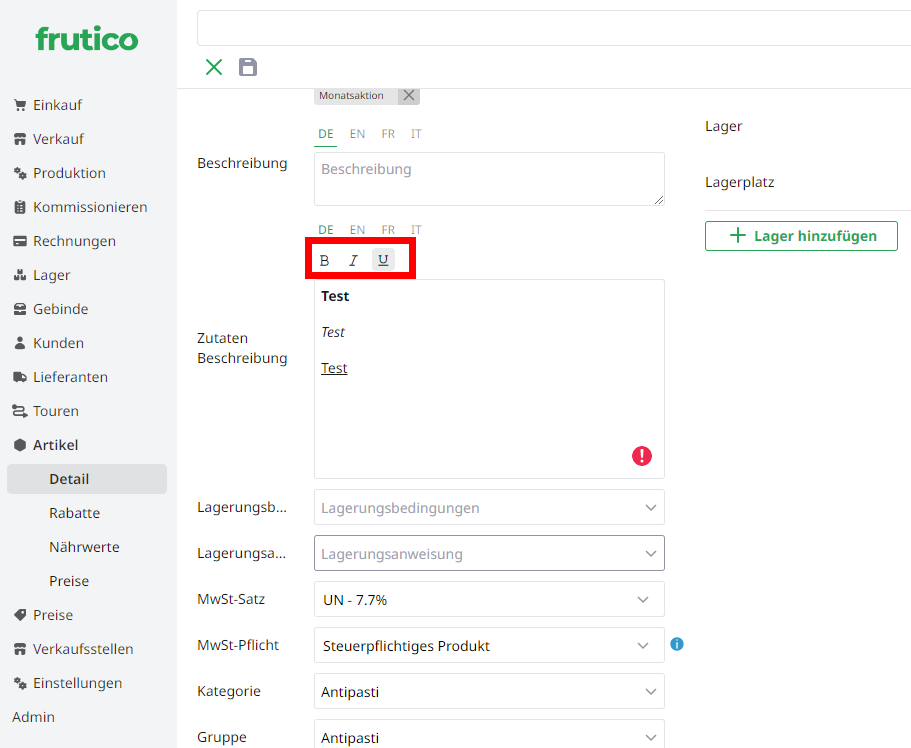The height and width of the screenshot is (748, 911).
Task: Toggle bold formatting in the Zutaten editor
Action: [324, 260]
